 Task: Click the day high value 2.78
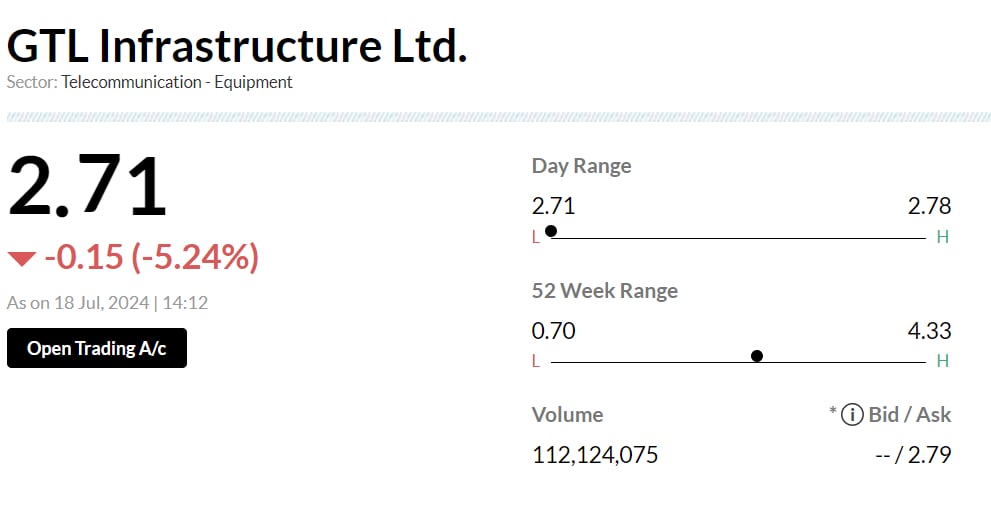929,207
